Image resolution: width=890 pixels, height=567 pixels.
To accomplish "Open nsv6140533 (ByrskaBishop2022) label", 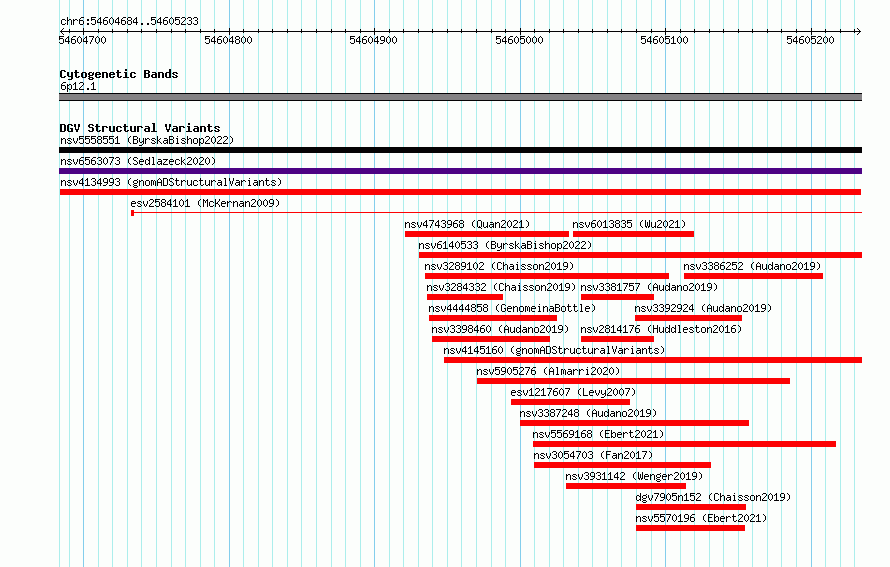I will pyautogui.click(x=505, y=245).
